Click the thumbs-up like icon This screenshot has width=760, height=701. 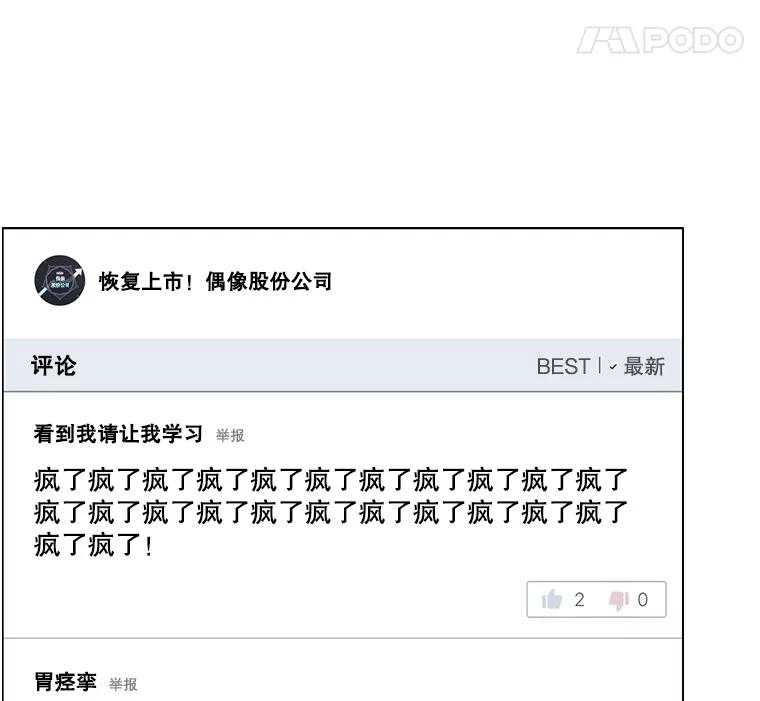point(552,599)
